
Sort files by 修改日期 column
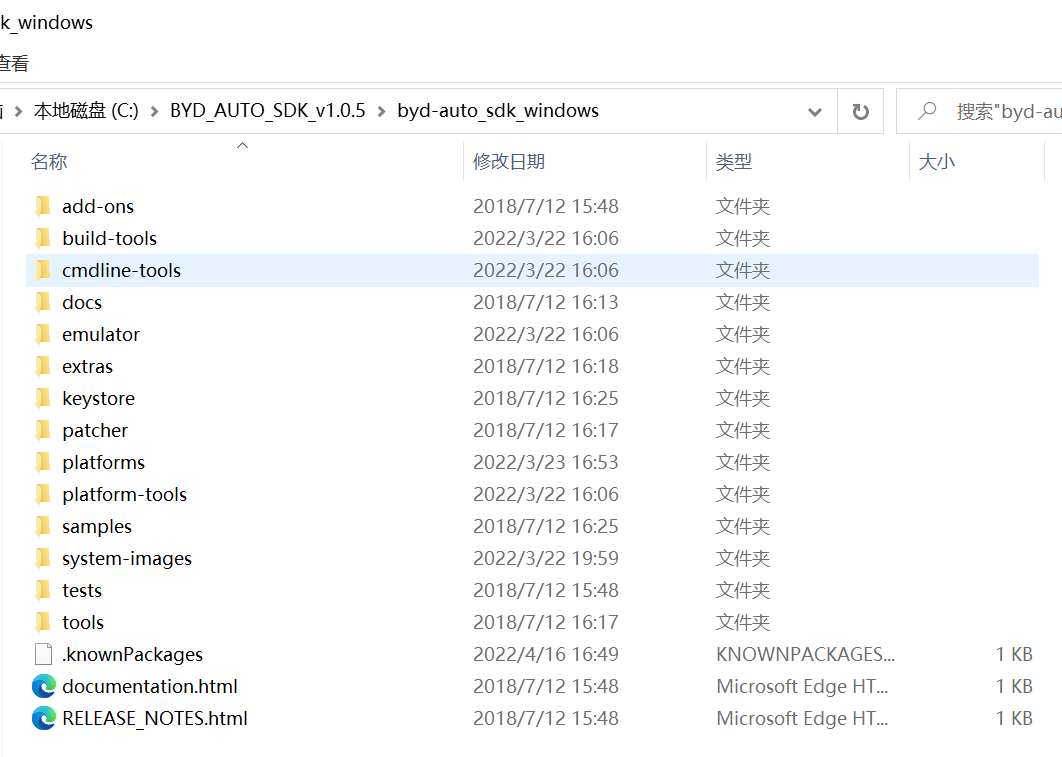[509, 161]
